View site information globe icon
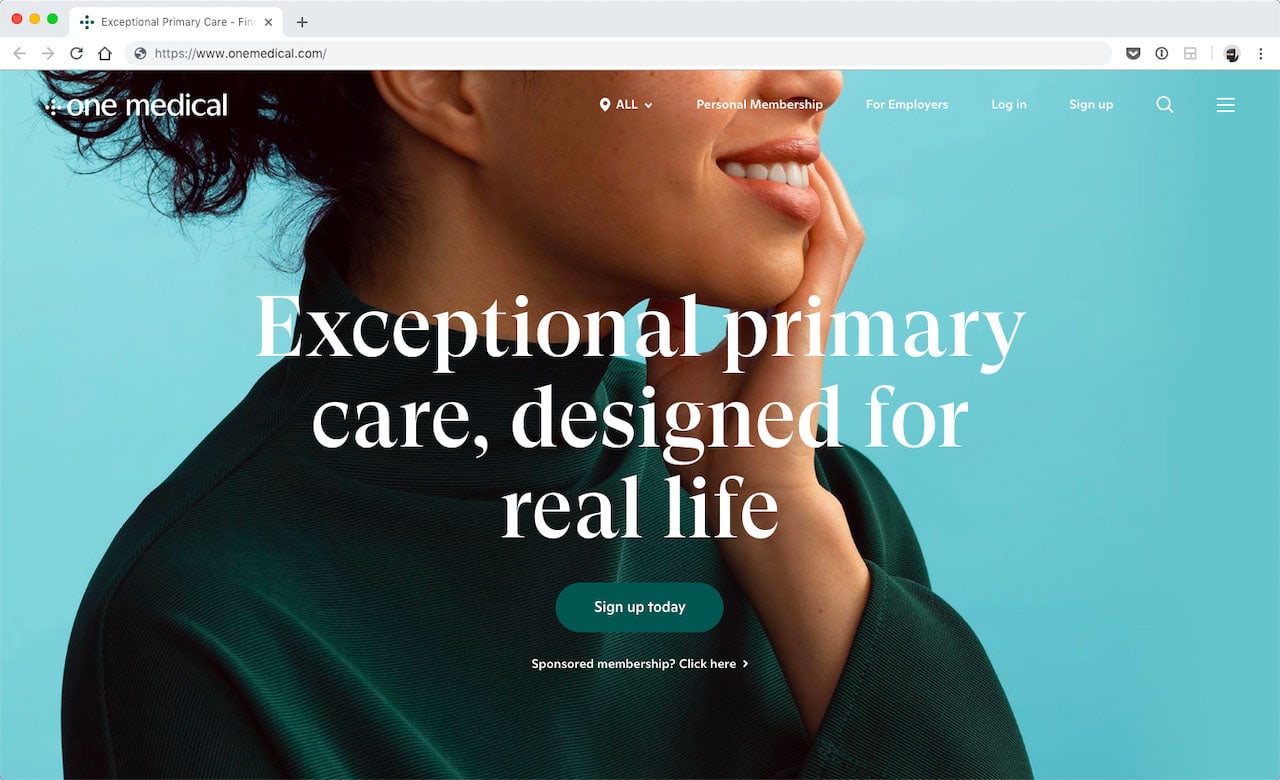The width and height of the screenshot is (1280, 780). pos(140,54)
